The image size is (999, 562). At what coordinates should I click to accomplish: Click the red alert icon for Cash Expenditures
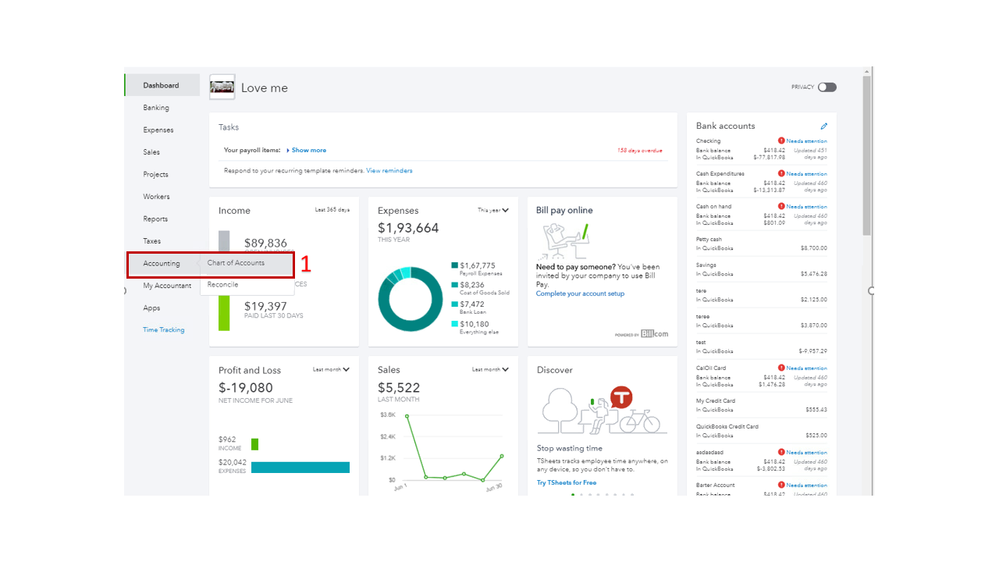(x=781, y=173)
